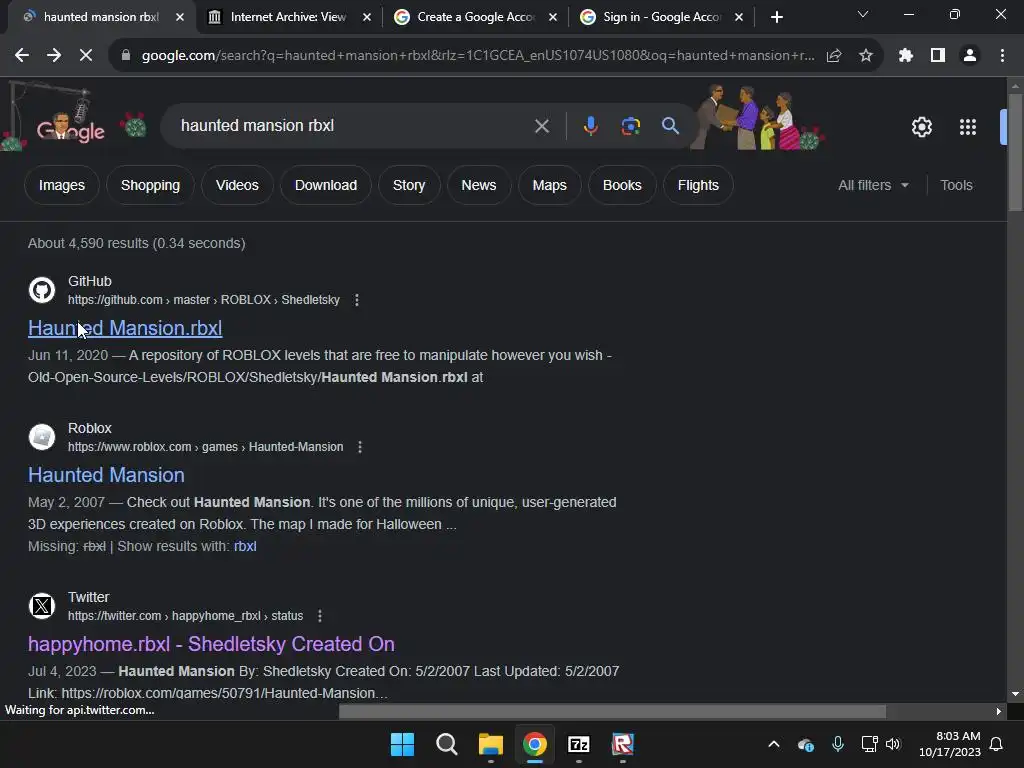Screen dimensions: 1024x768
Task: Bookmark this page with the star icon
Action: 866,56
